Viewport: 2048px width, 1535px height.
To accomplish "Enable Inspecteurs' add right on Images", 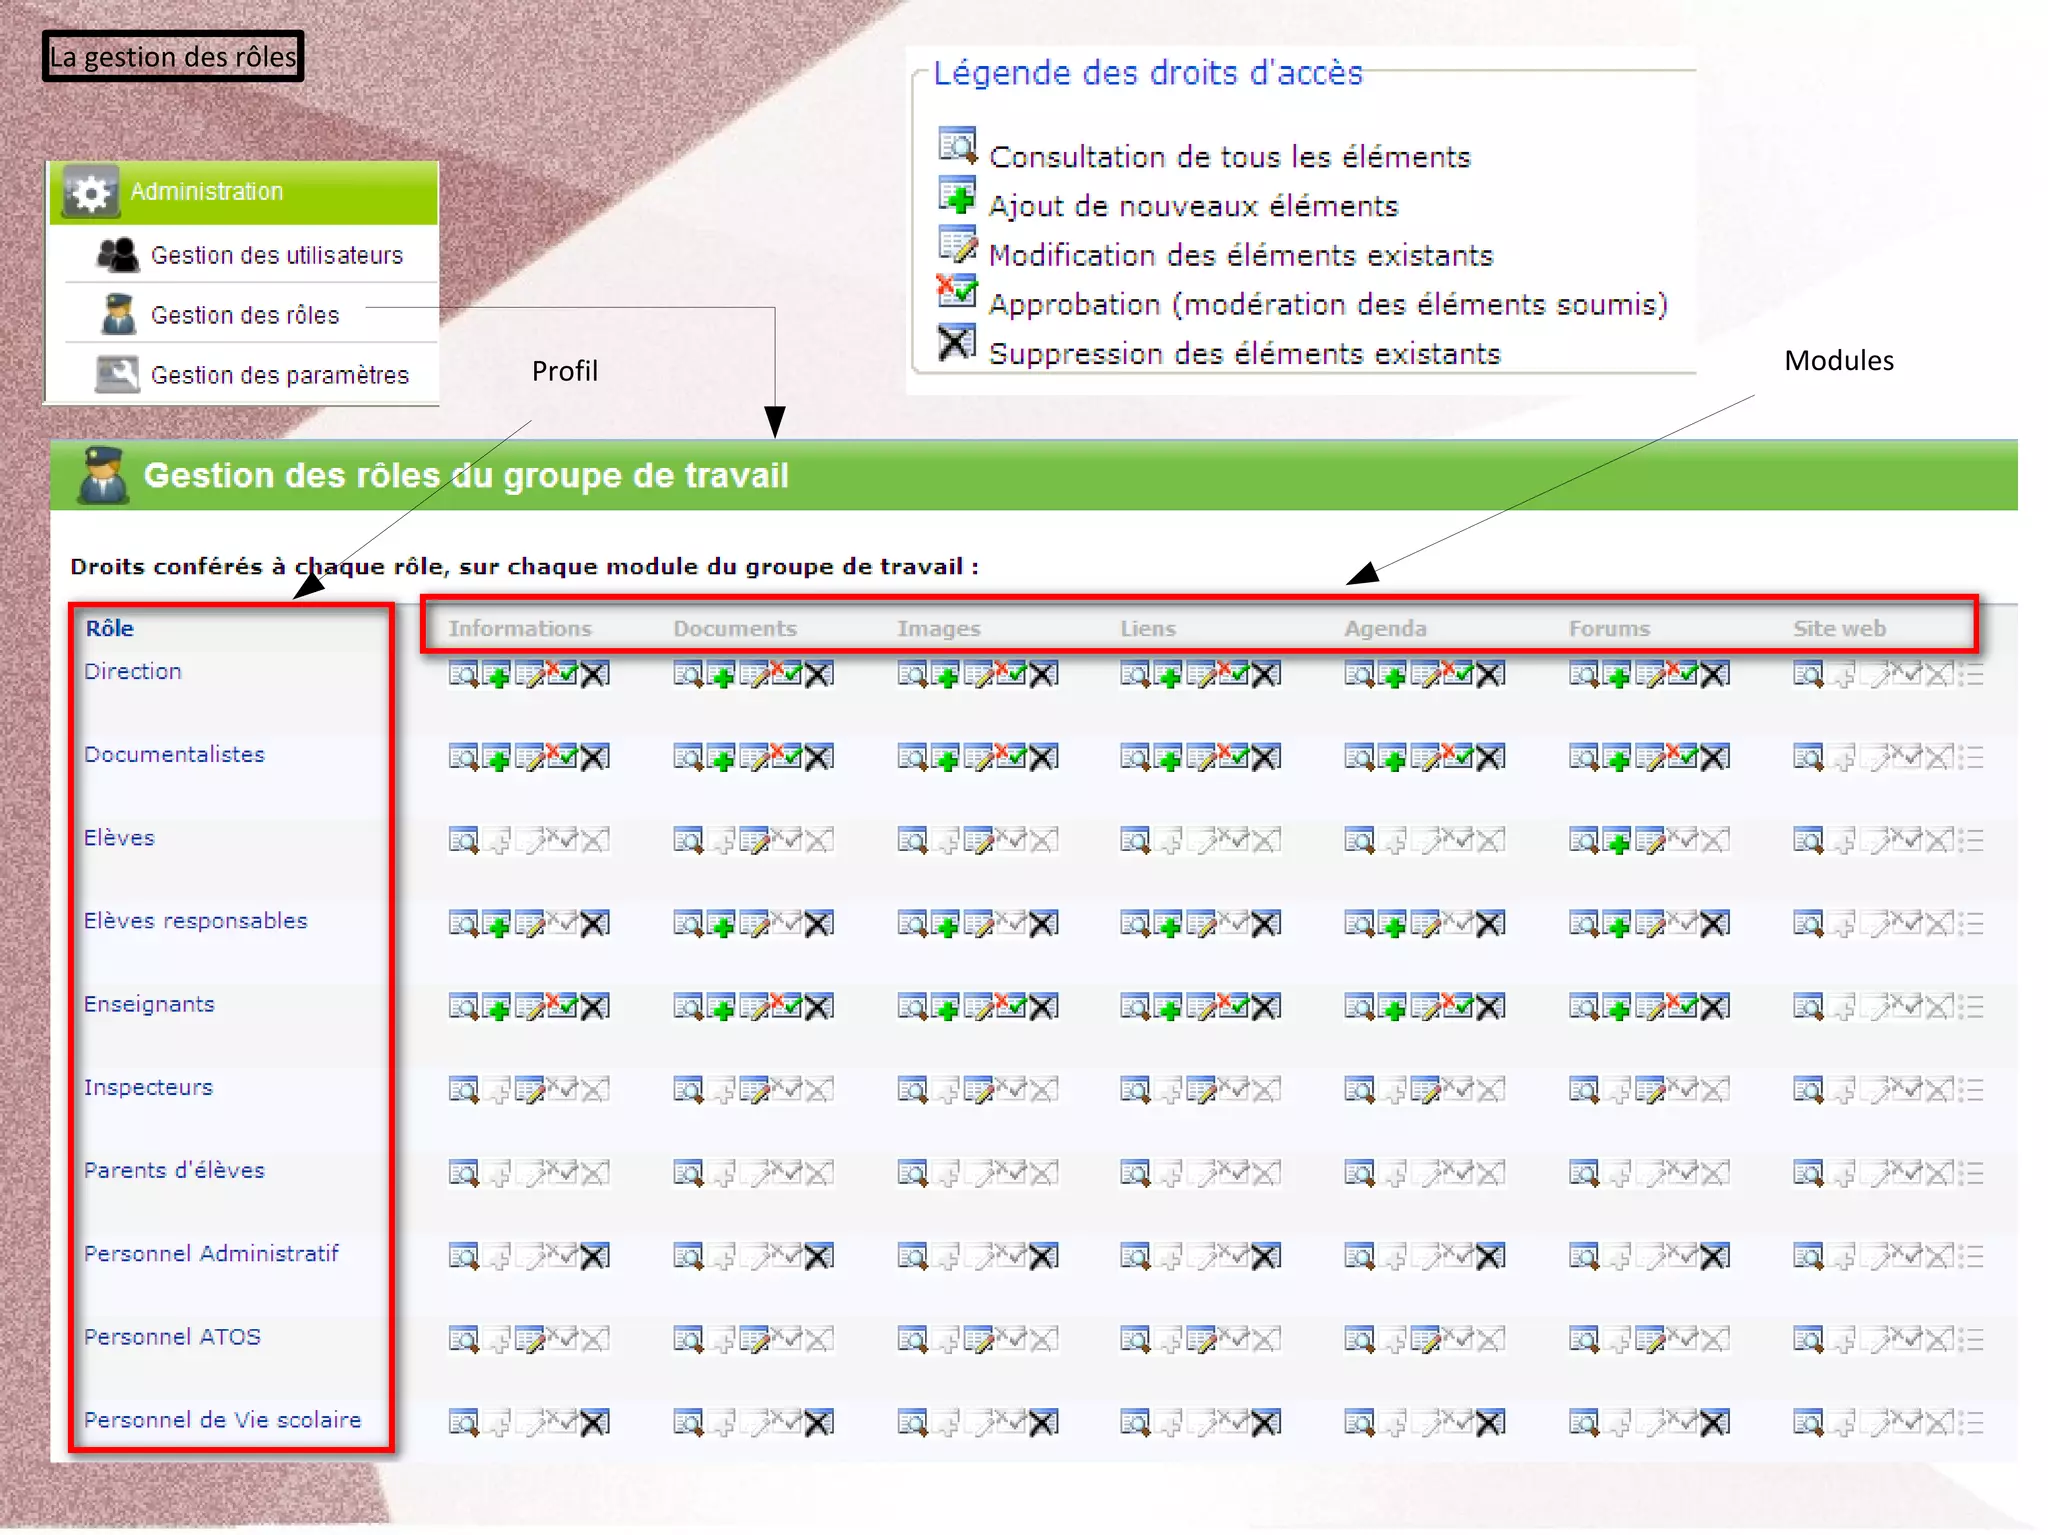I will point(945,1090).
